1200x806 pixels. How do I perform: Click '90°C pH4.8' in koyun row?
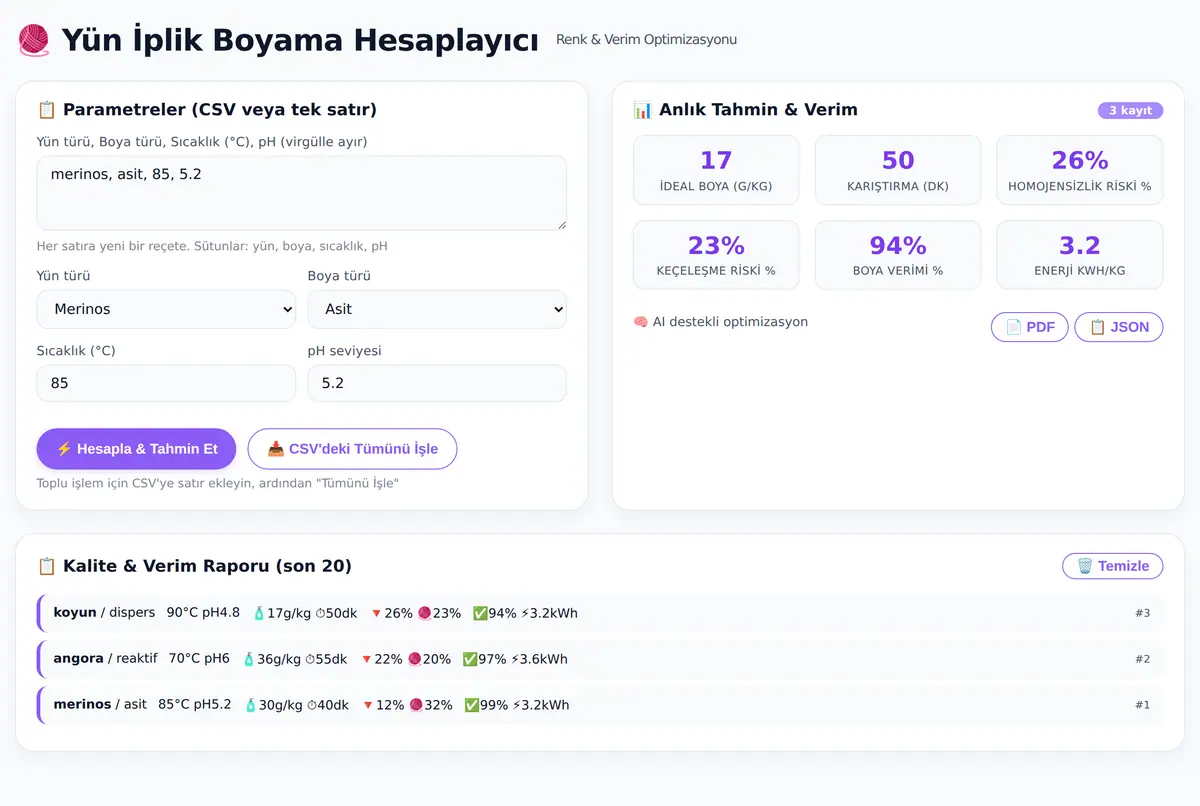point(203,613)
